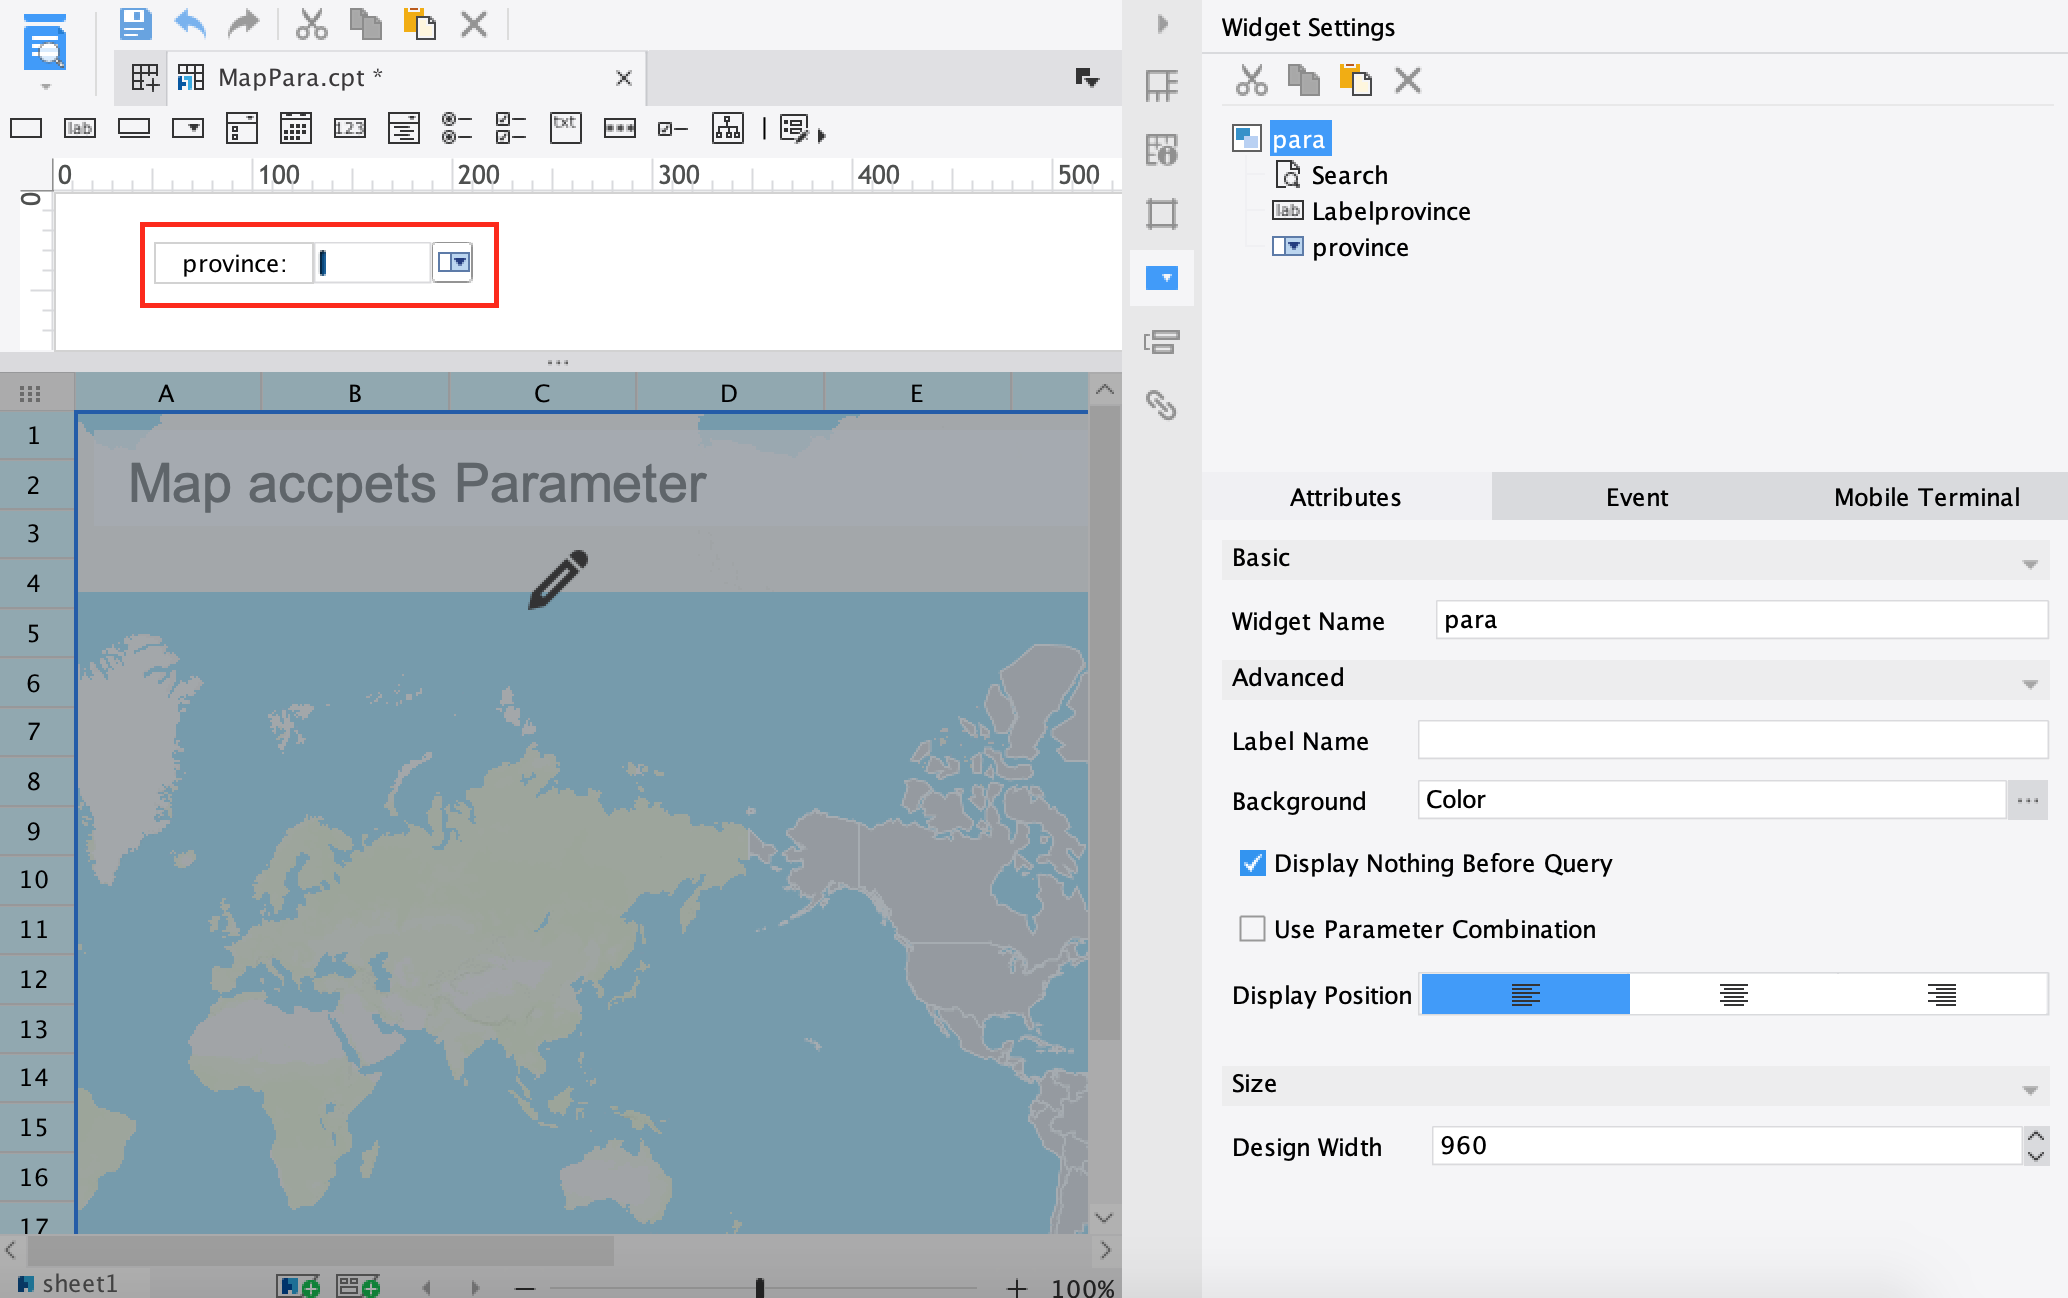Open the hyperlink panel icon in sidebar

click(x=1161, y=405)
